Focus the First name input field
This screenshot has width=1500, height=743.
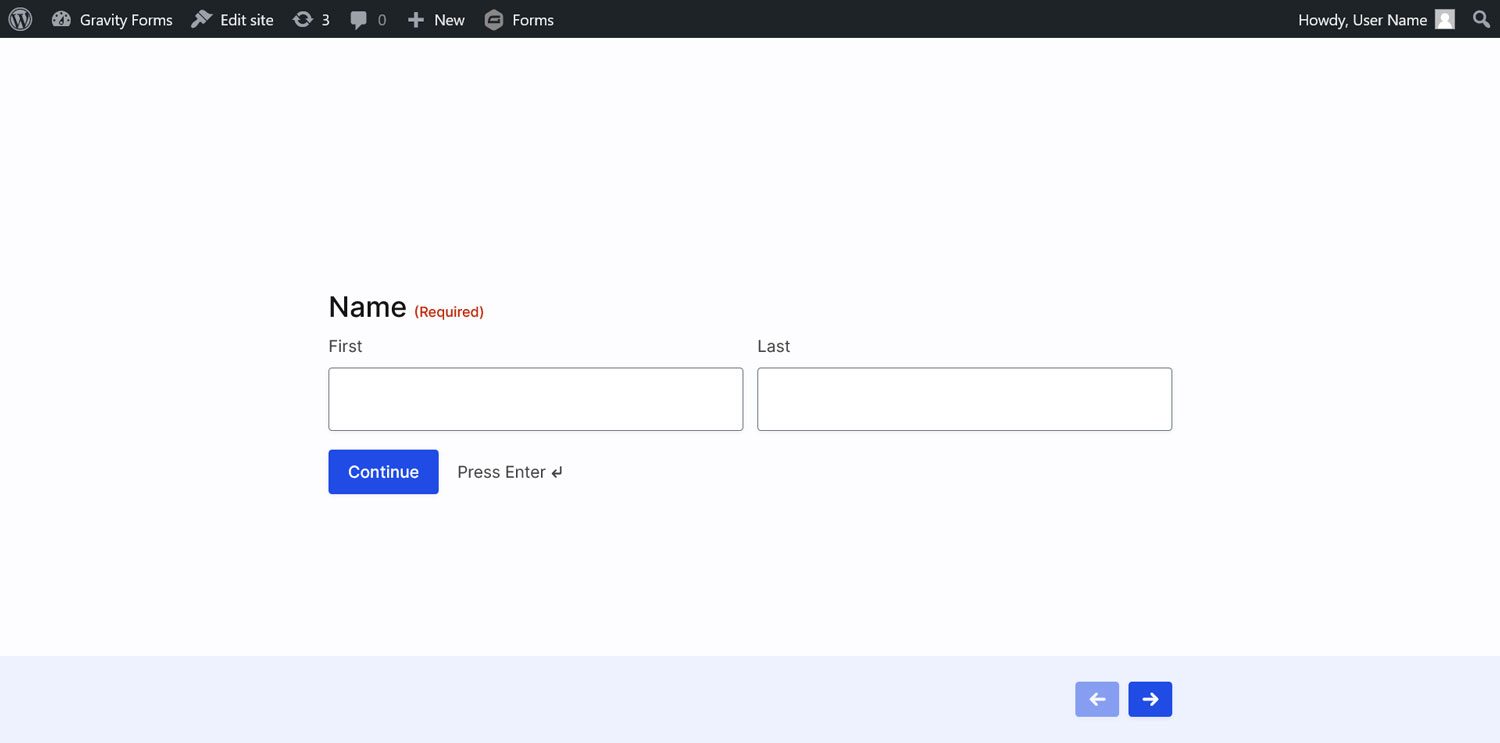(x=535, y=399)
